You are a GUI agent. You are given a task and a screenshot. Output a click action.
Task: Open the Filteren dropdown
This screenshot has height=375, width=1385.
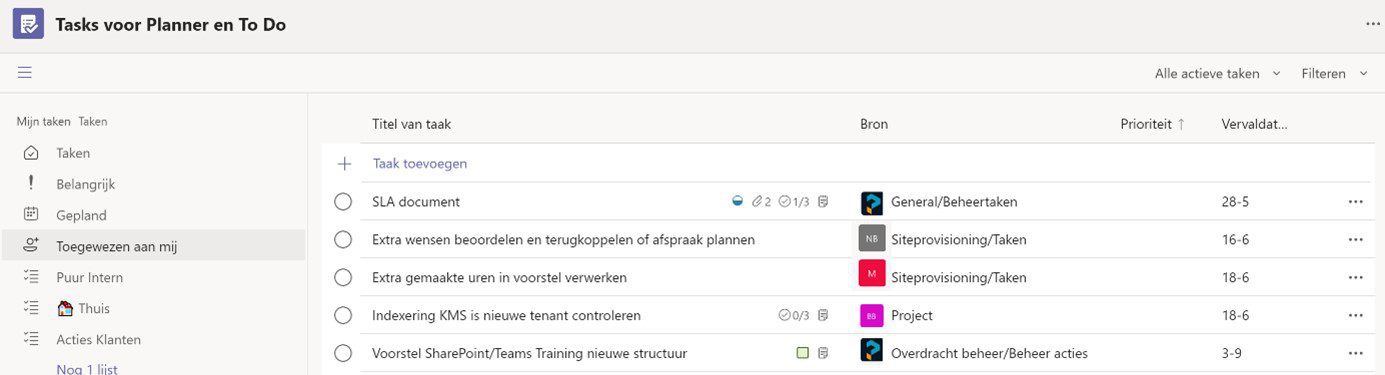(1335, 73)
